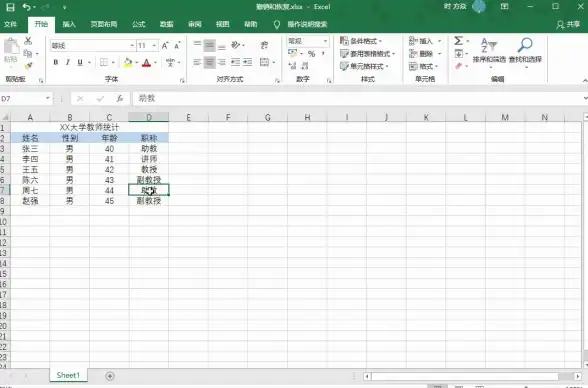
Task: Switch to the View tab
Action: pyautogui.click(x=222, y=24)
